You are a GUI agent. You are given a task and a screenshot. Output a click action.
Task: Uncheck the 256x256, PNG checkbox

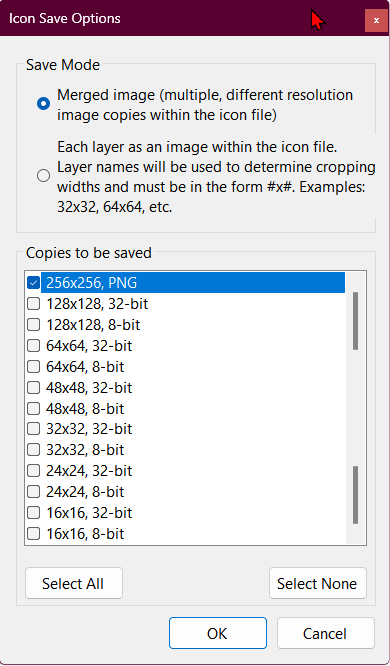[33, 282]
